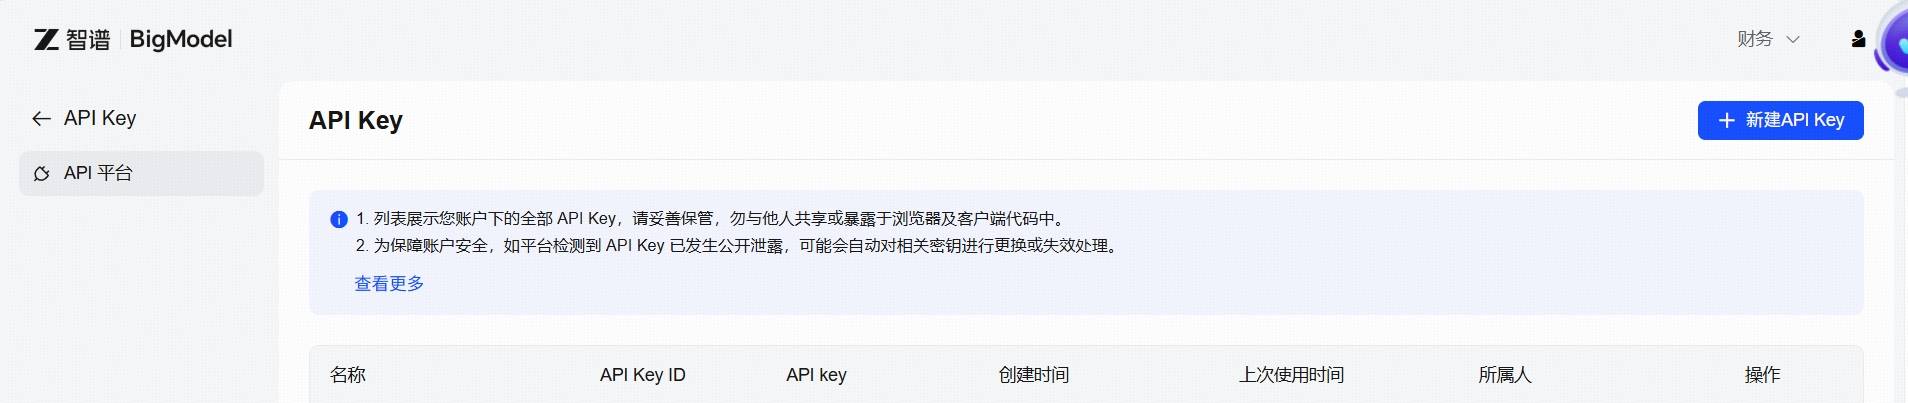The image size is (1908, 403).
Task: Select API 平台 in the sidebar
Action: (98, 174)
